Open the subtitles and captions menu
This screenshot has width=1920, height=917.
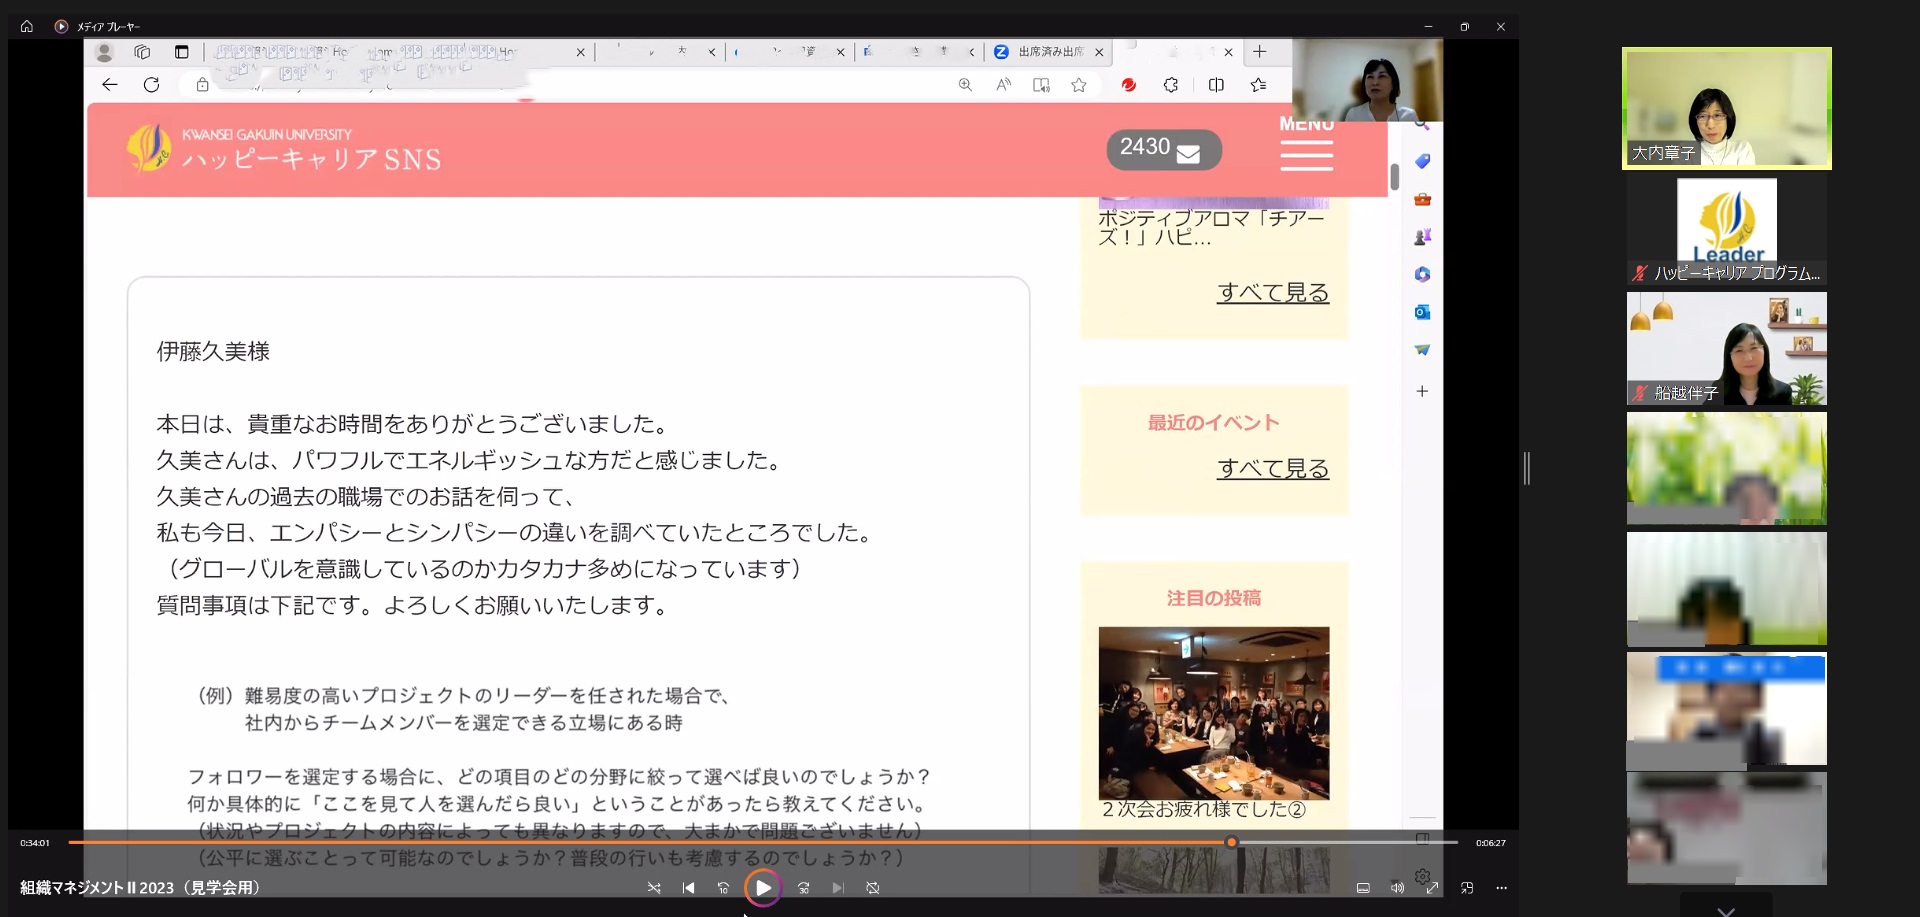coord(1362,888)
